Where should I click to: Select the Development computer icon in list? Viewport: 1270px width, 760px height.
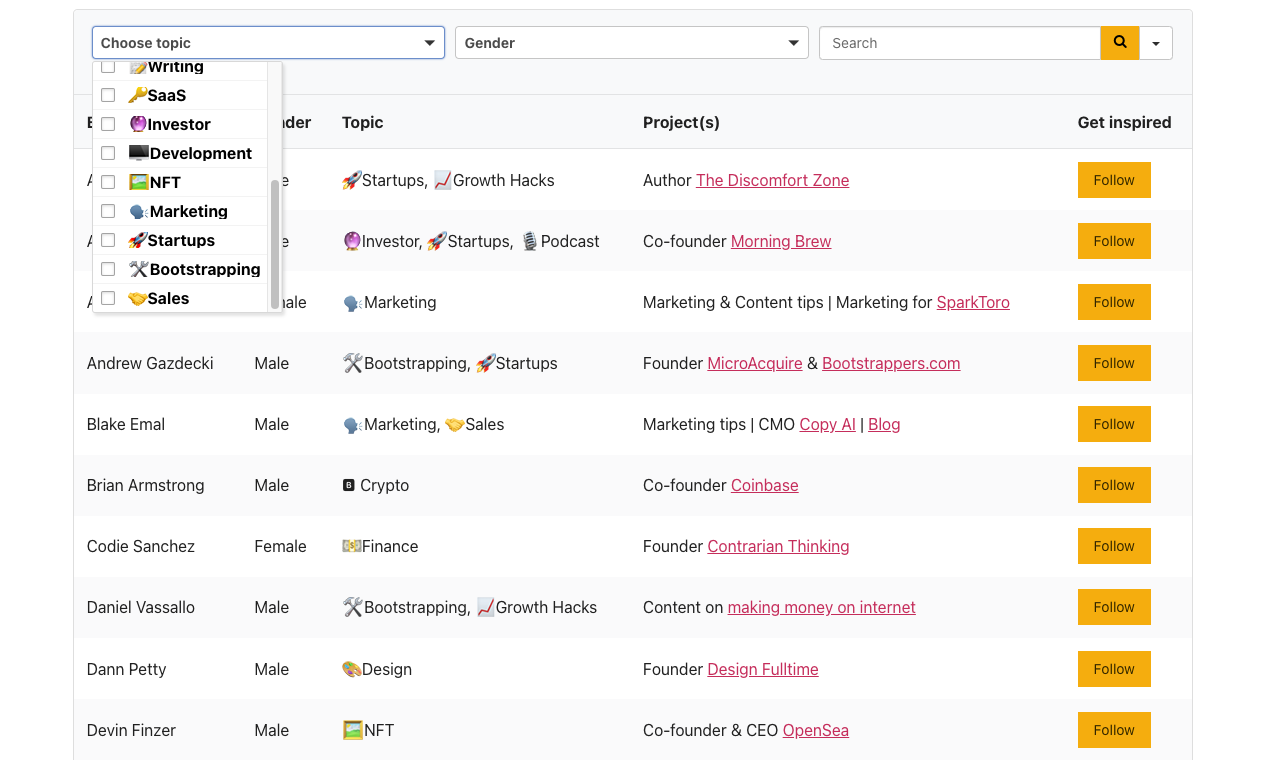[139, 153]
